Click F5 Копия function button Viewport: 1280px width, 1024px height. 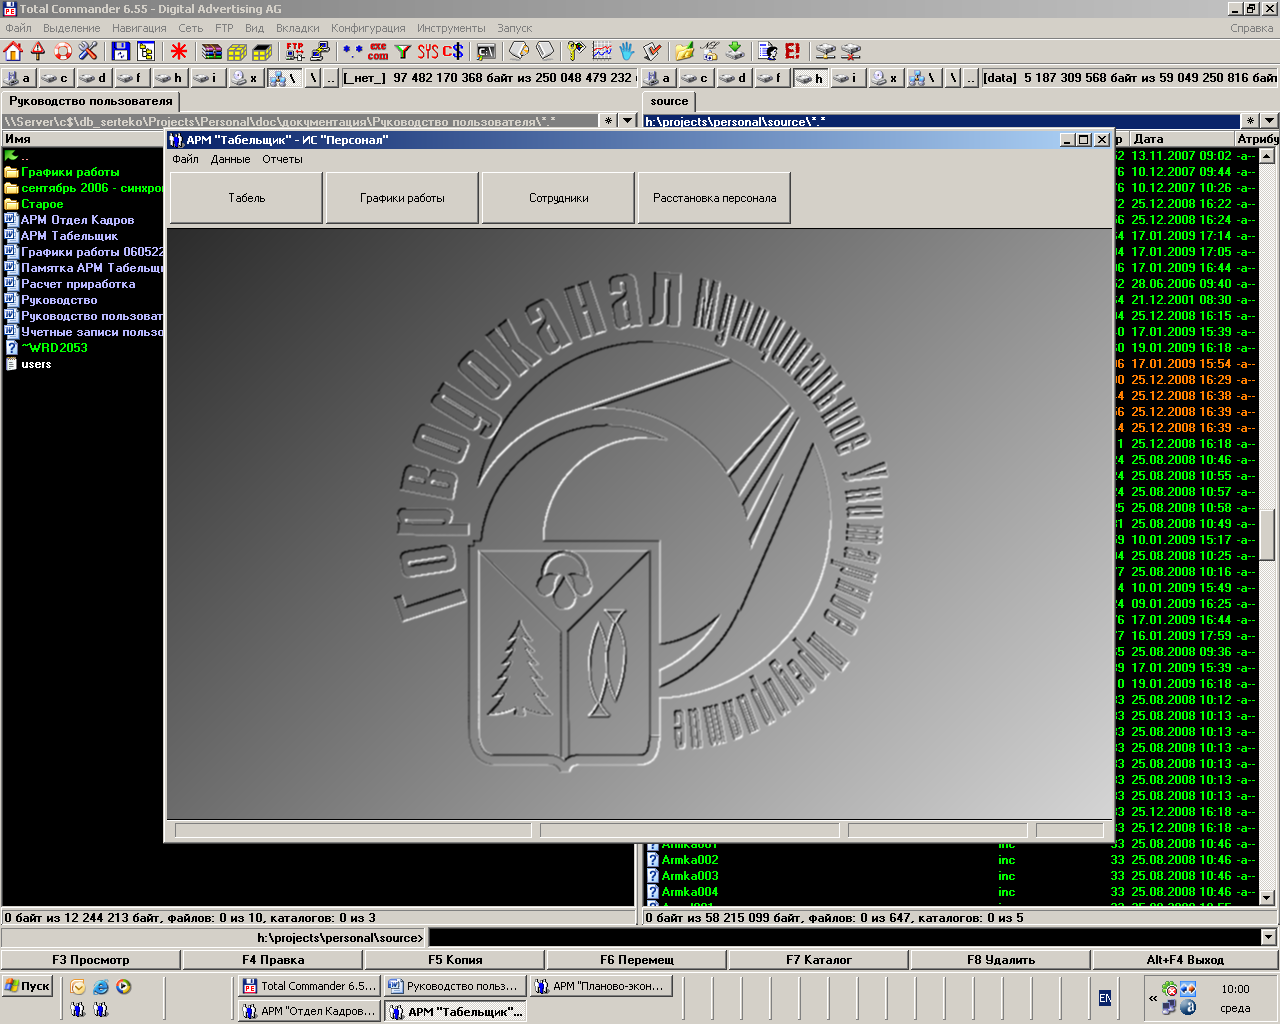[x=455, y=960]
